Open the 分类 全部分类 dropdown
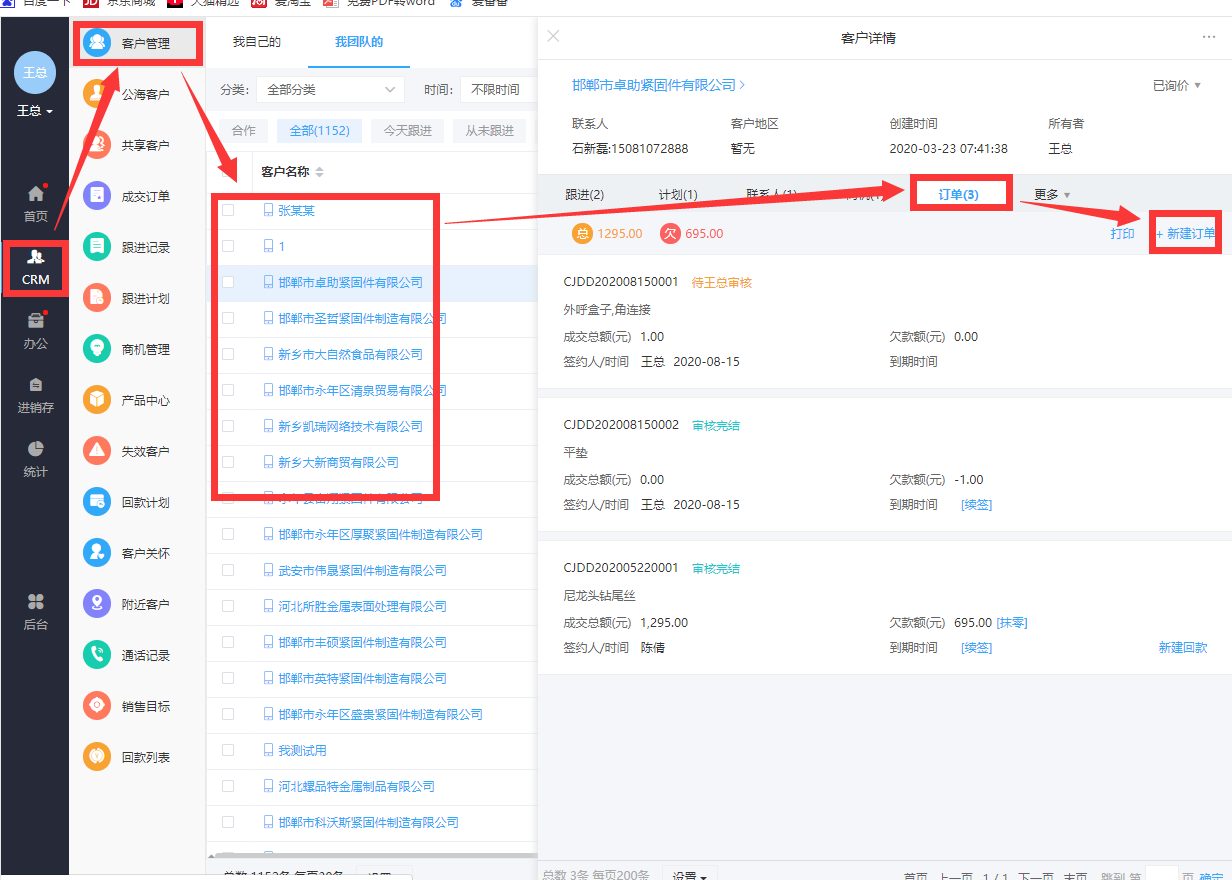1232x880 pixels. (x=330, y=89)
